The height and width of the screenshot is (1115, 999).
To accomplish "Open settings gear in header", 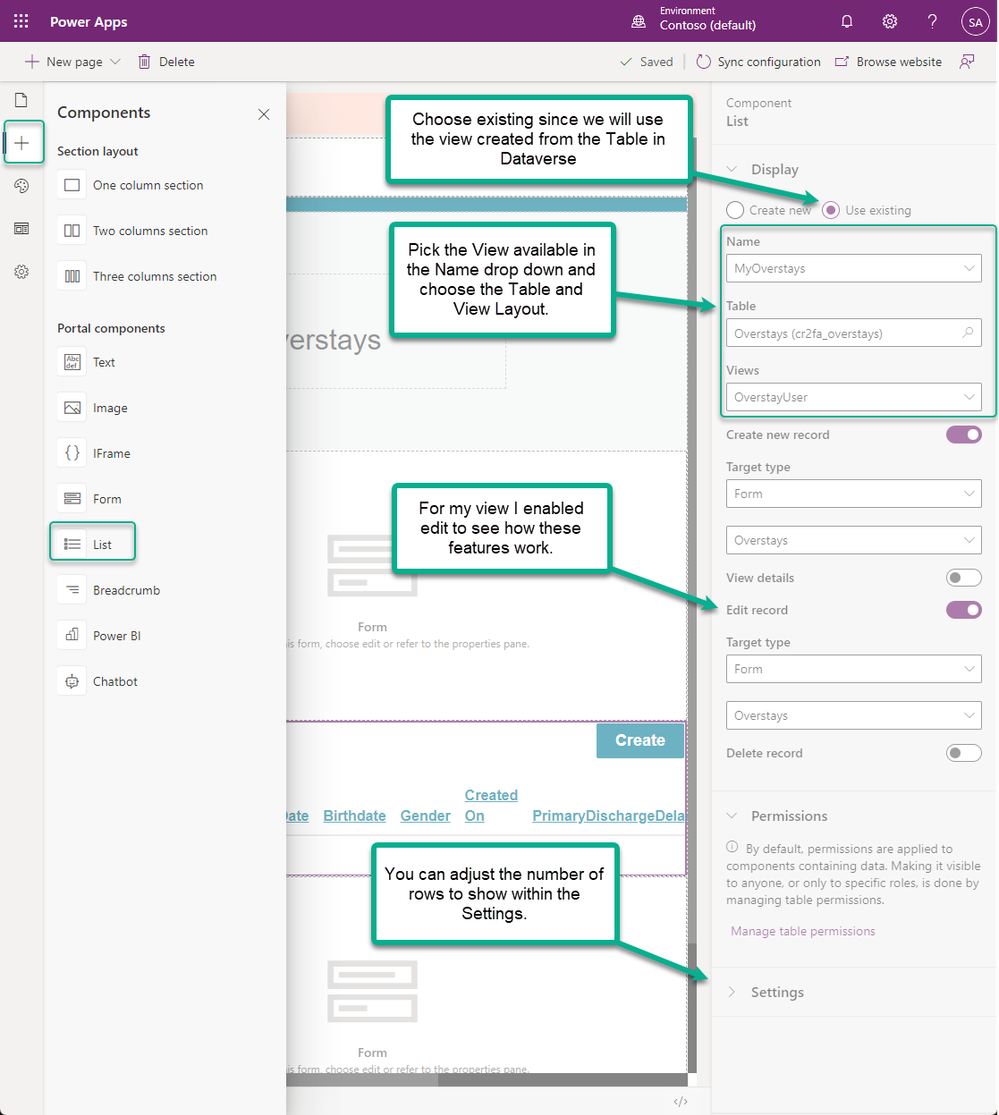I will 890,21.
